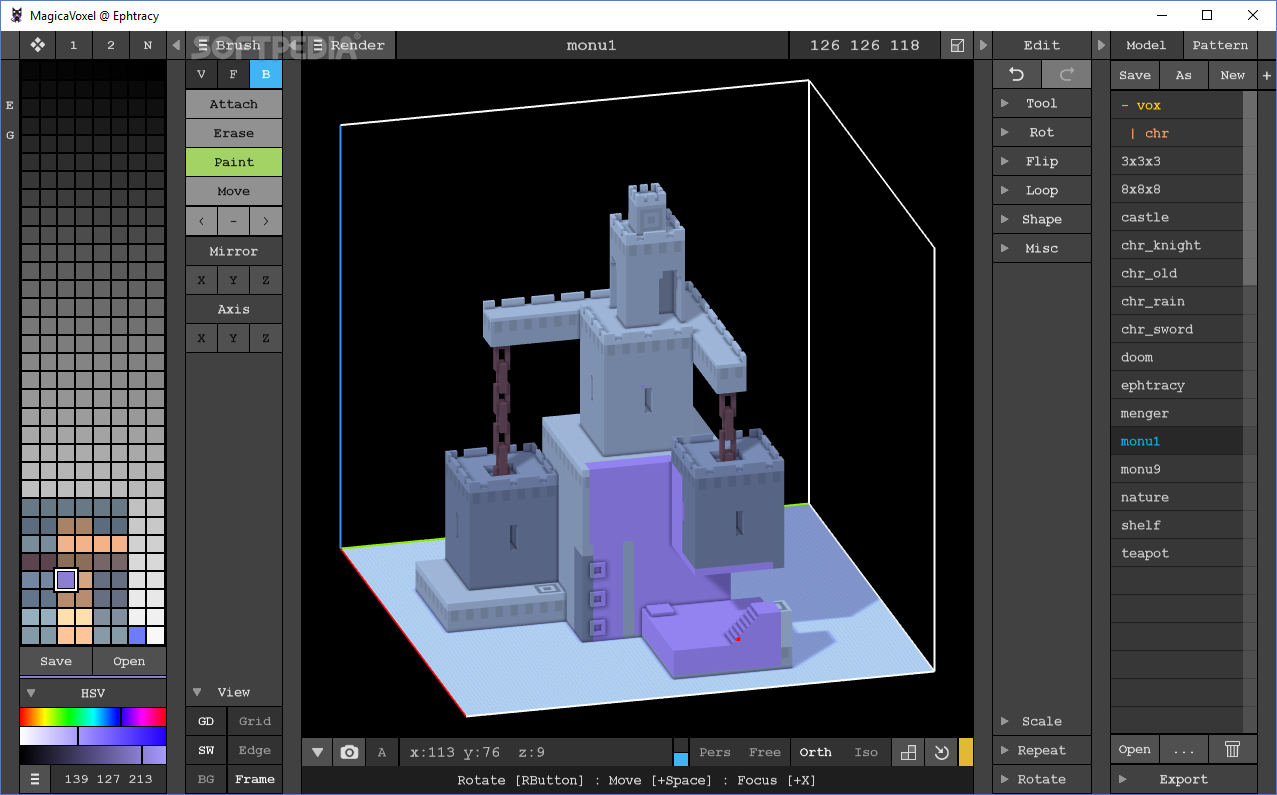Click the four-diamond palette icon

coord(37,45)
